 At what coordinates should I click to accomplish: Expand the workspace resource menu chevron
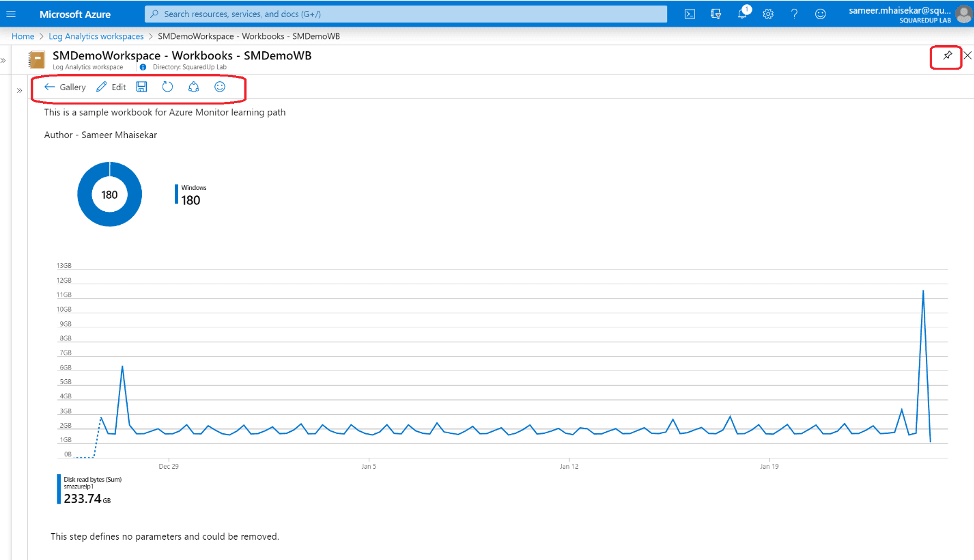(19, 91)
